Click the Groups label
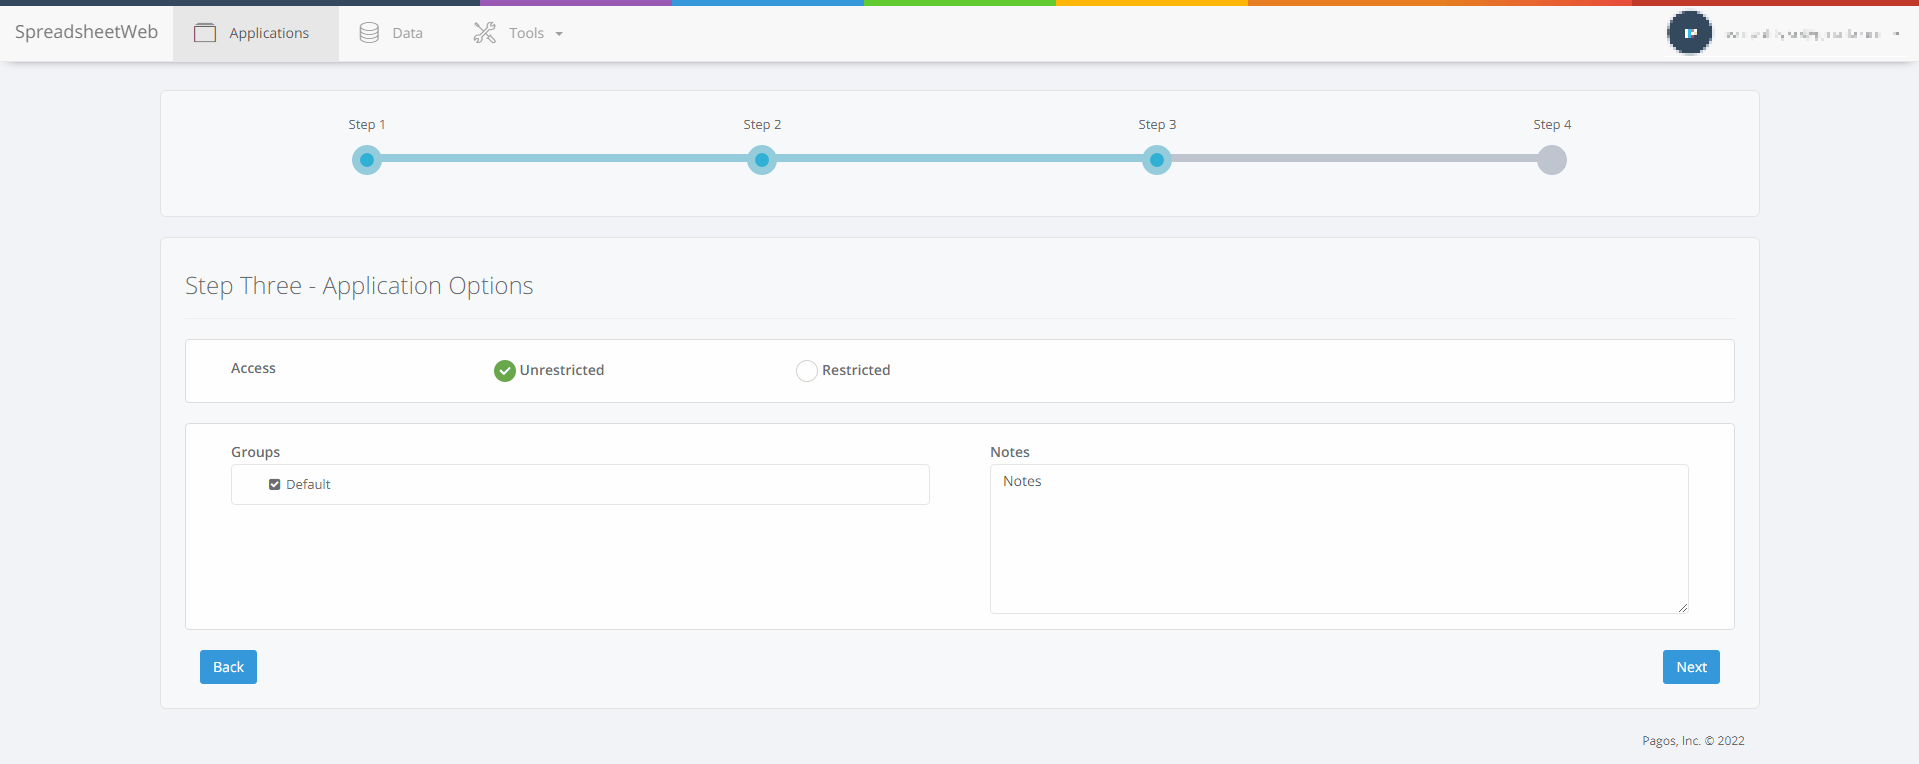The image size is (1919, 764). pos(256,452)
